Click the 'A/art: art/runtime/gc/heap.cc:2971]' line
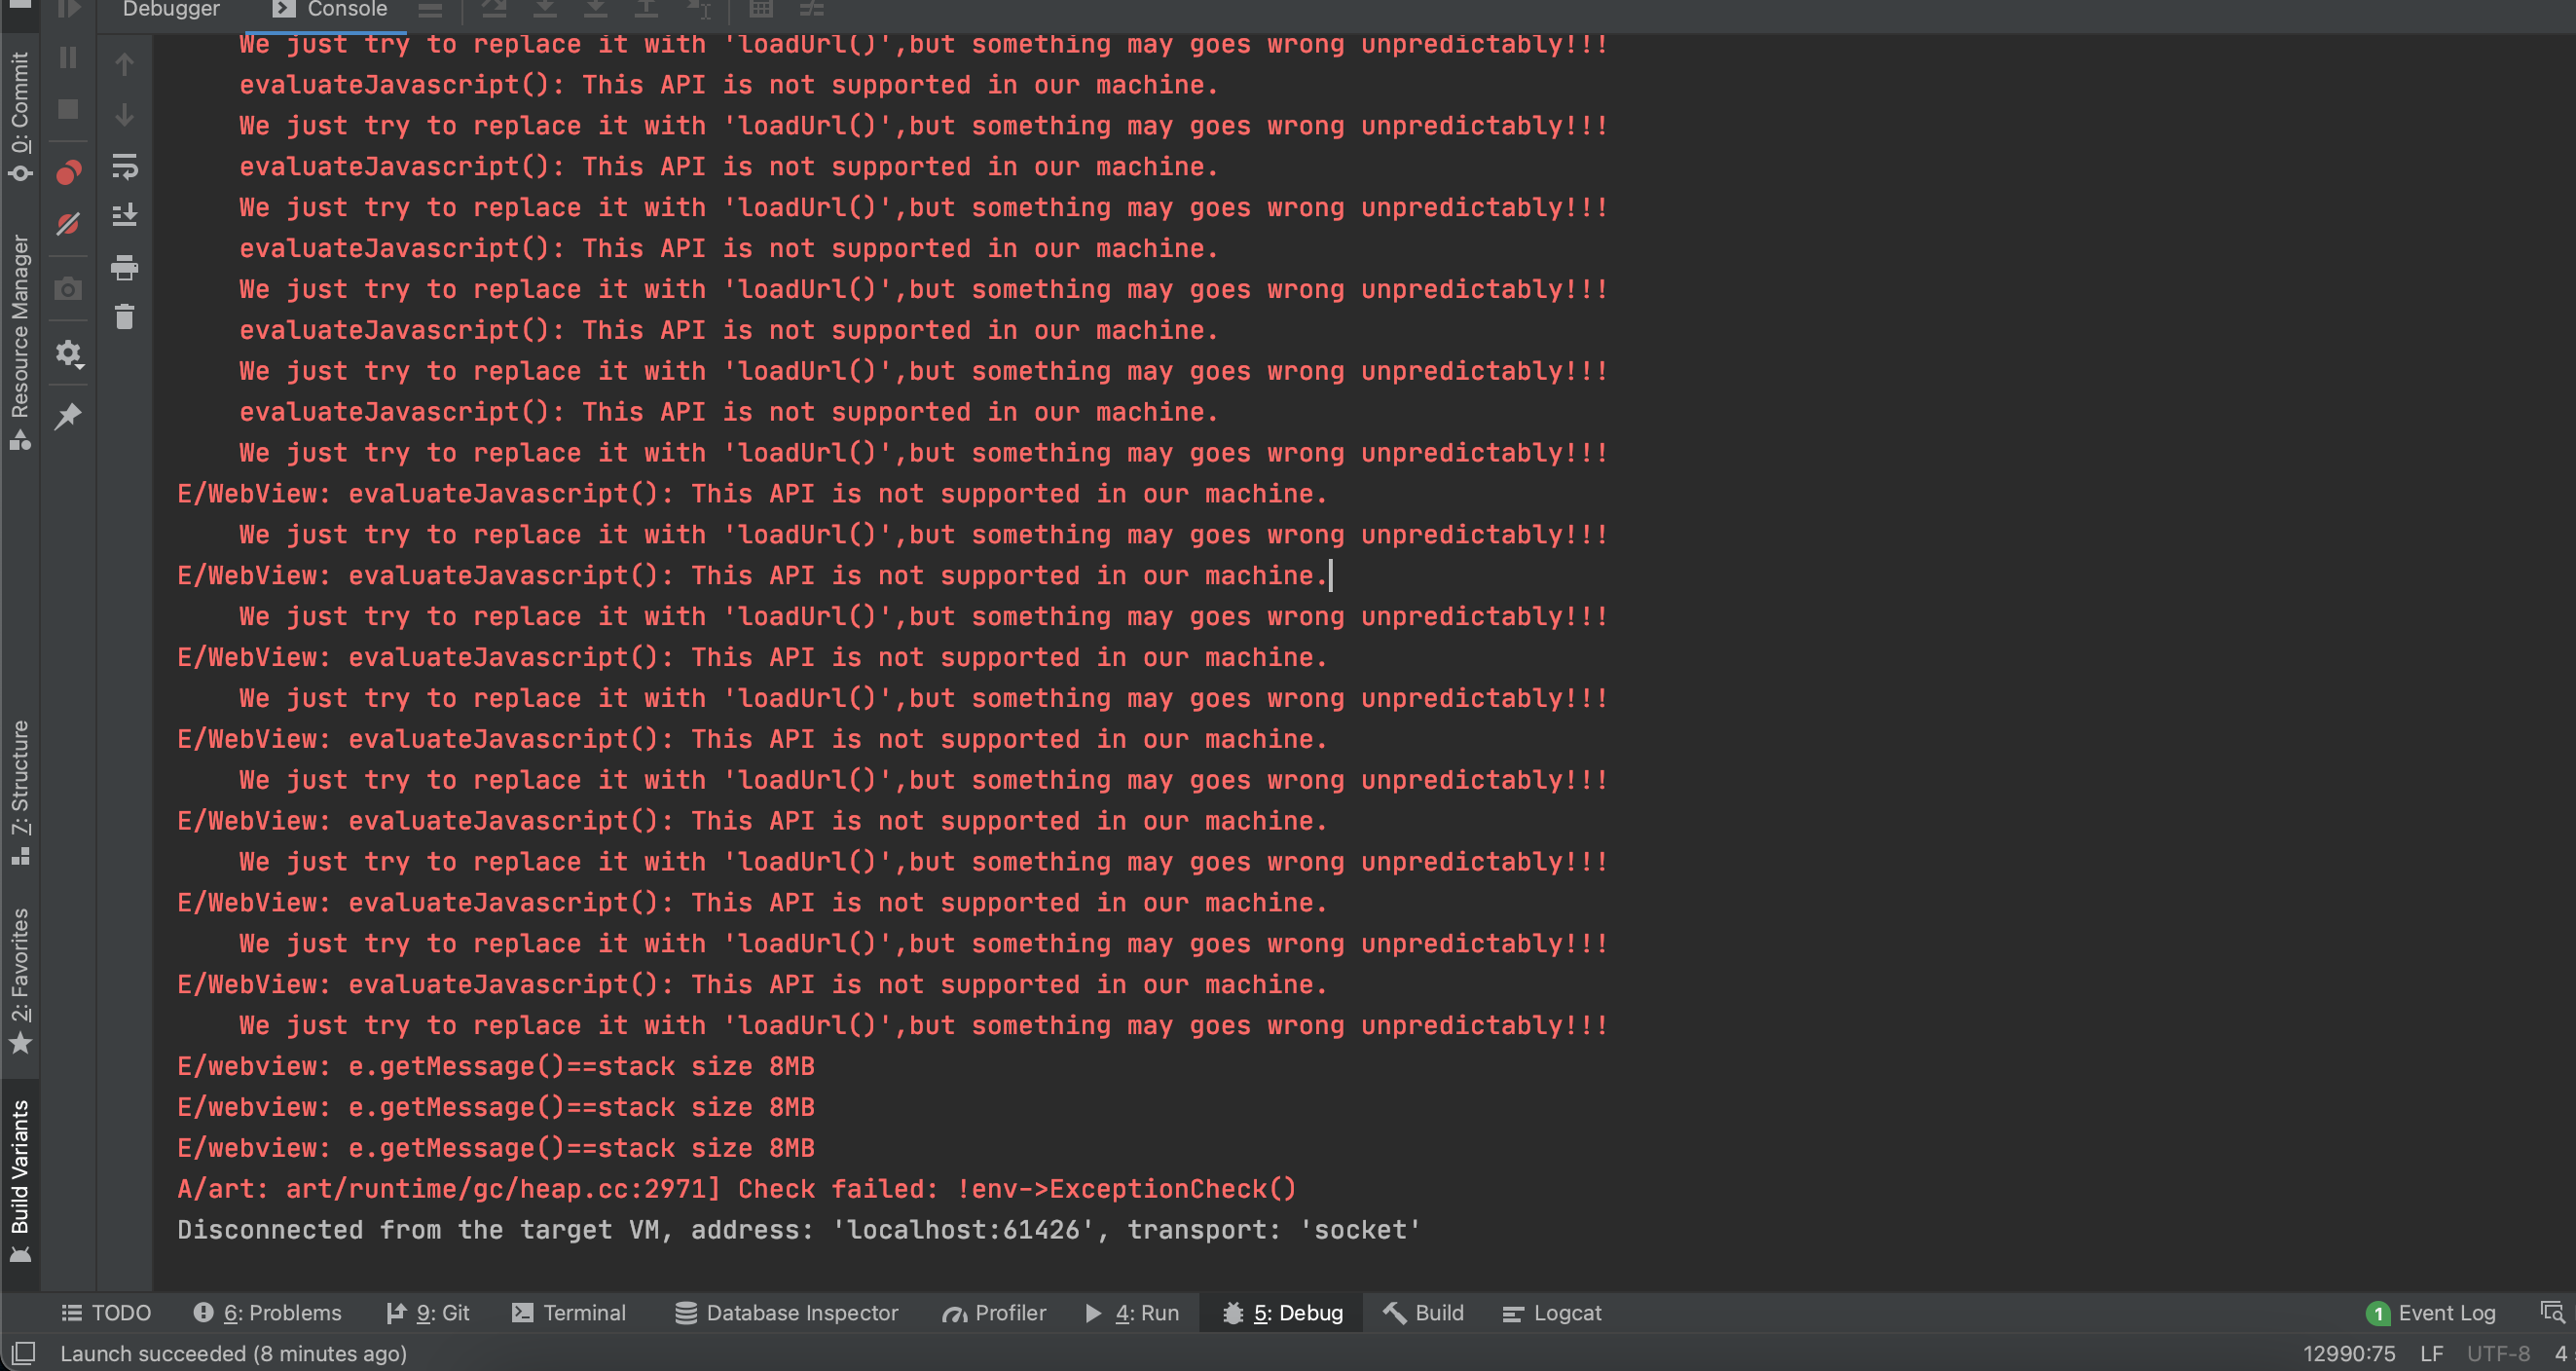 (x=737, y=1189)
